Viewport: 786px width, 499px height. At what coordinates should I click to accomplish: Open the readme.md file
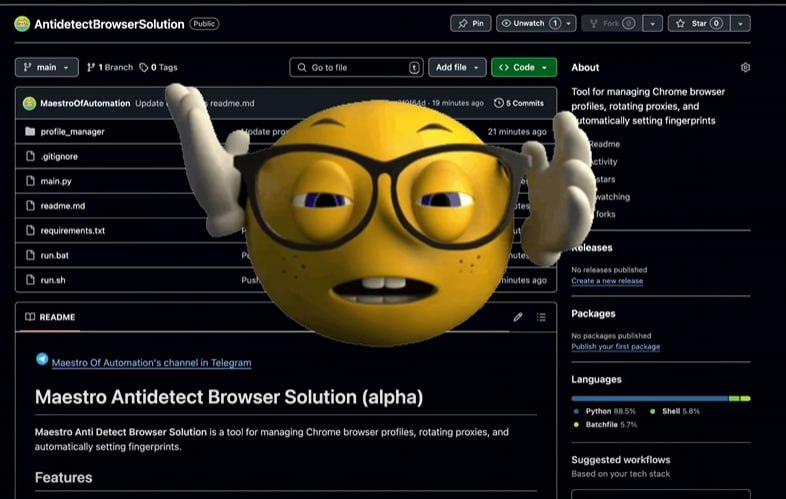coord(63,206)
